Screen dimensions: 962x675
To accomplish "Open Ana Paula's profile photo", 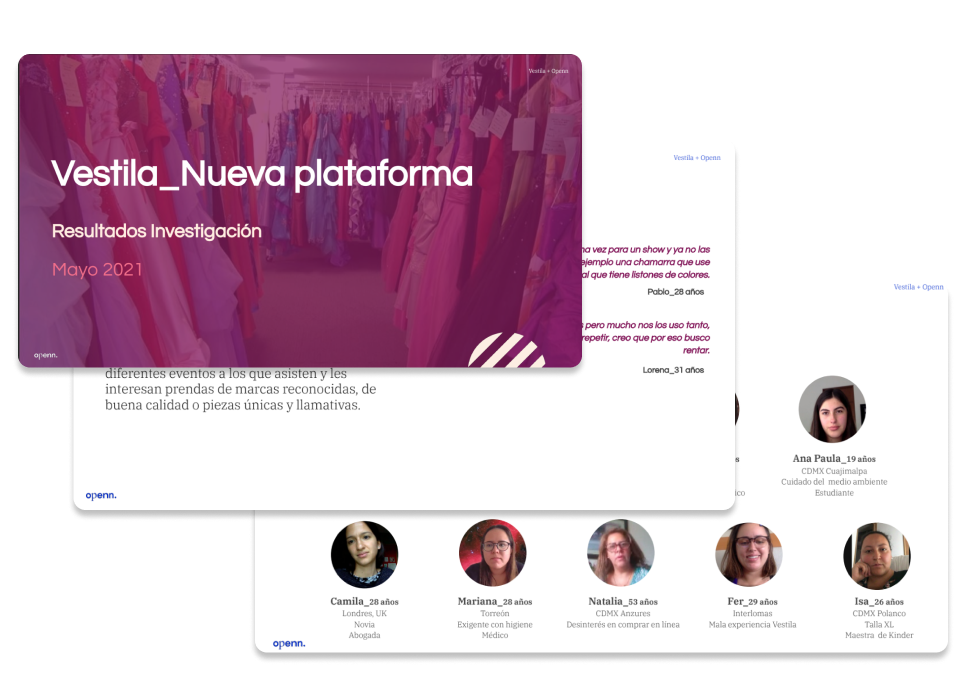I will (x=832, y=409).
